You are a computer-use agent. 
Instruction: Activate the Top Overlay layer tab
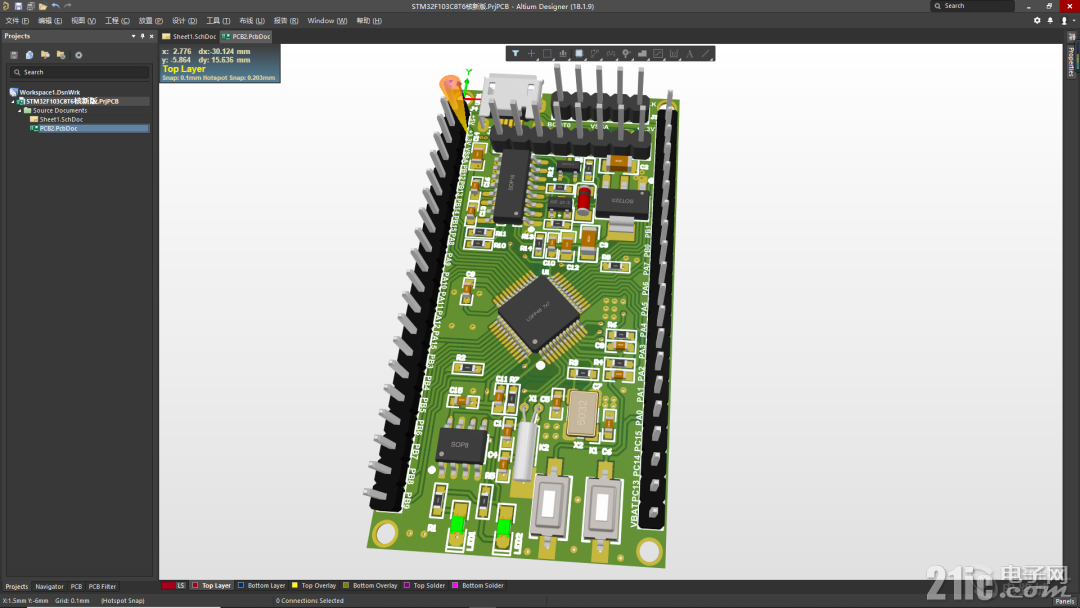click(314, 585)
